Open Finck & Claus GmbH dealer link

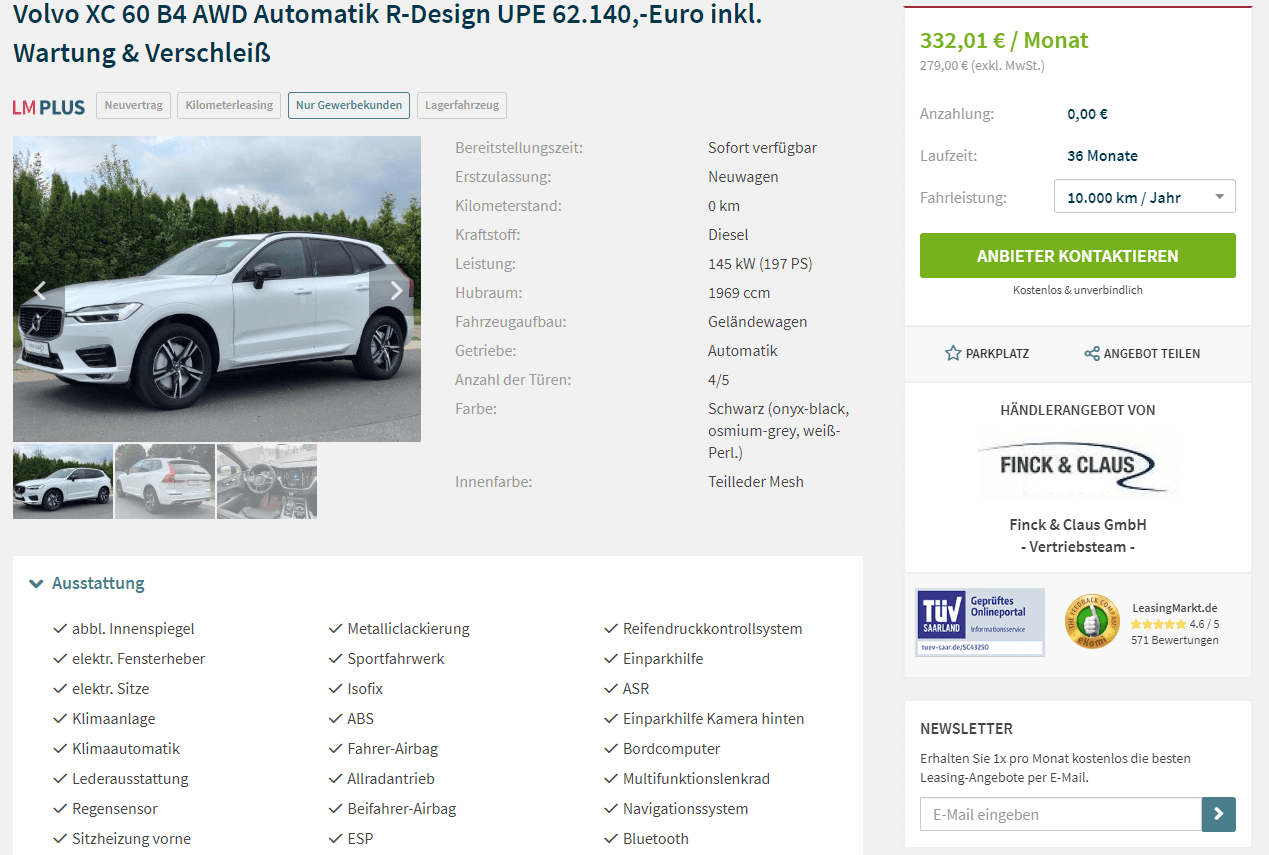1077,525
